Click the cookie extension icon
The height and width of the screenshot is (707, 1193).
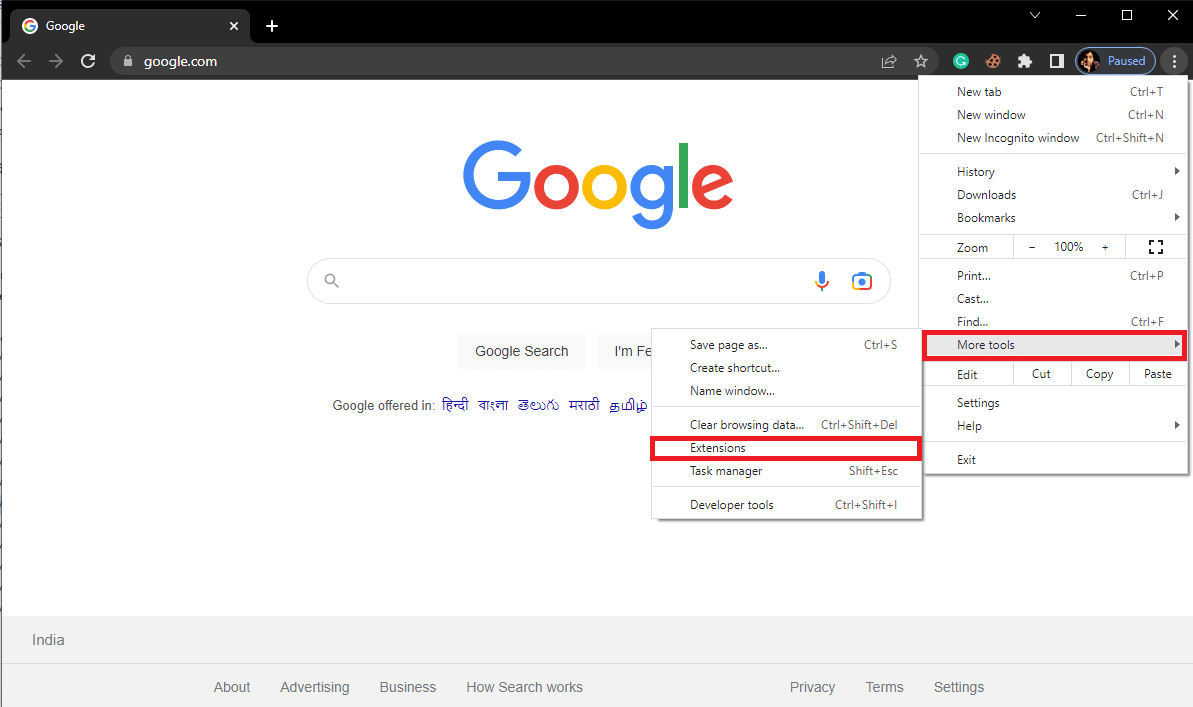(992, 61)
